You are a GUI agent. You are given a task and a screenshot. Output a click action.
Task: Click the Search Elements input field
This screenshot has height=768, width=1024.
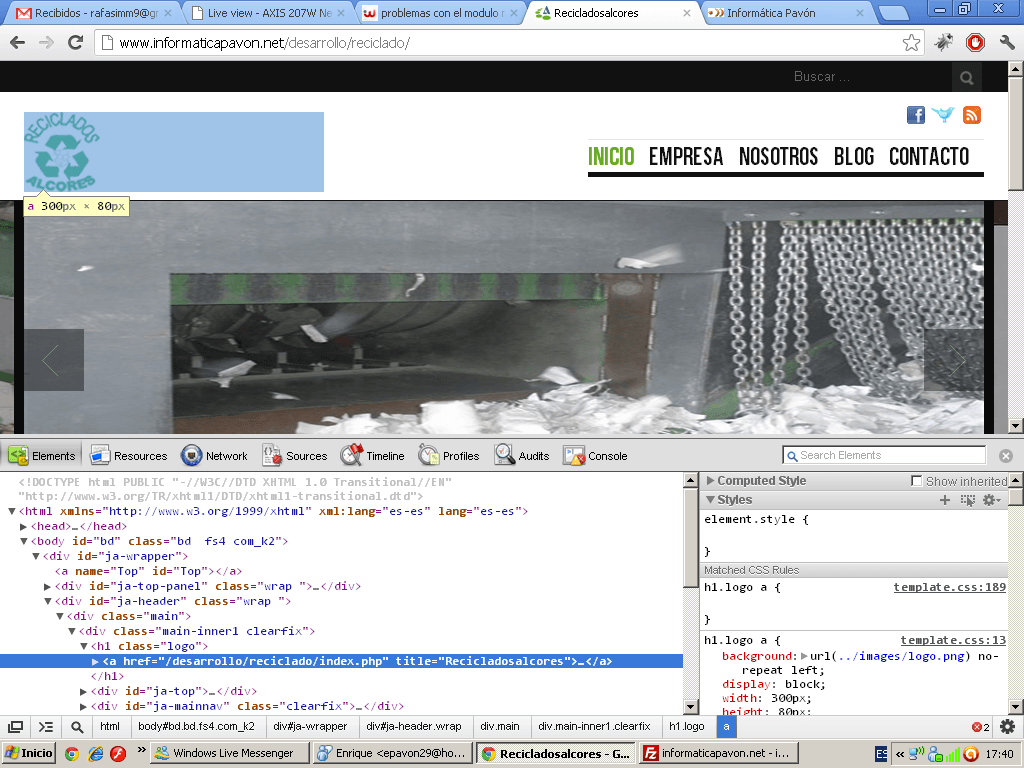click(x=884, y=455)
